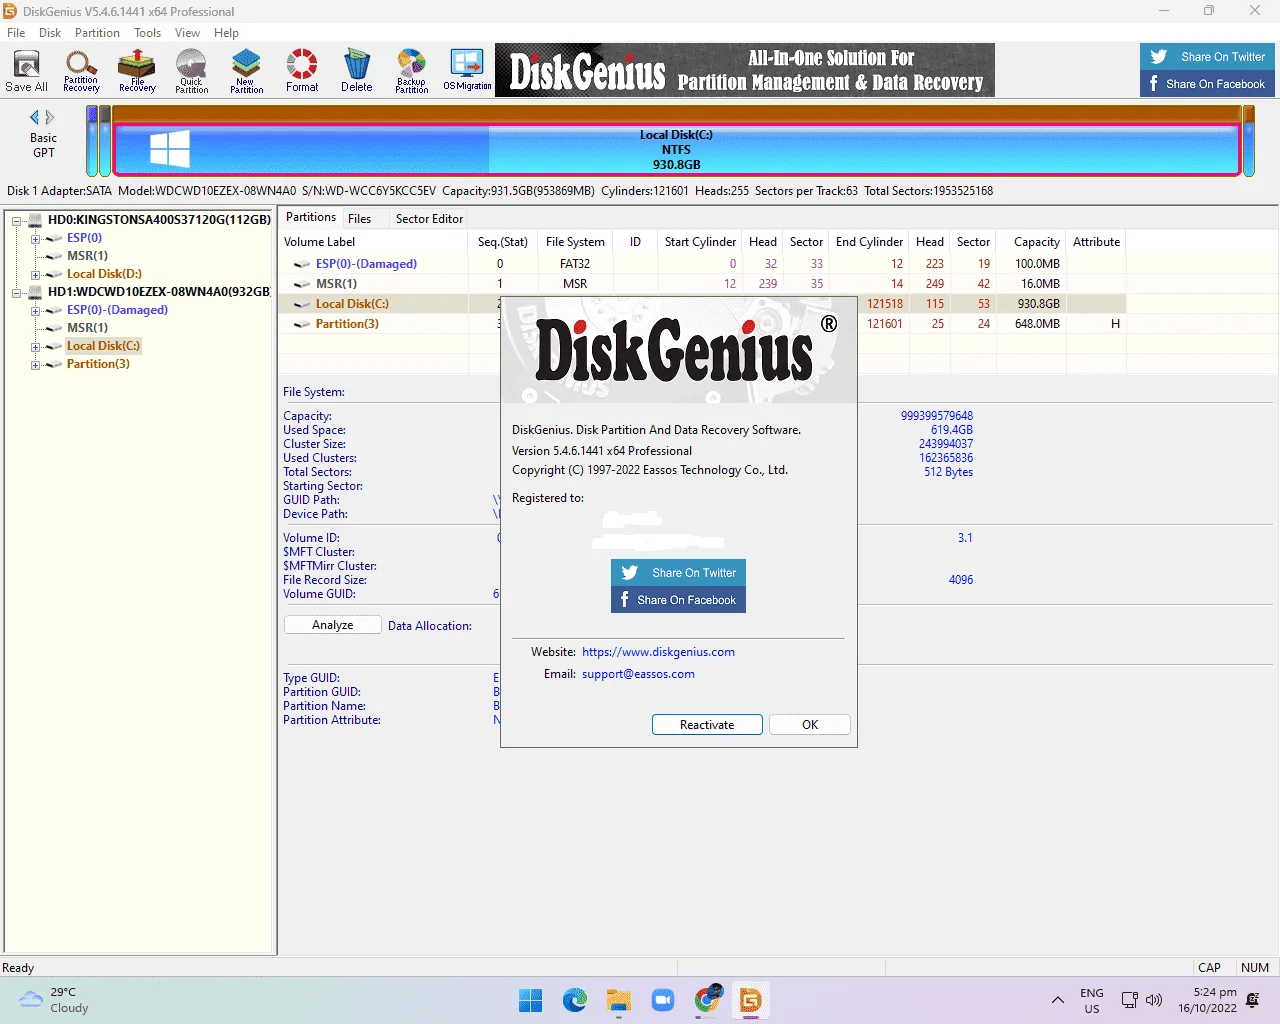Go to previous disk arrow
Image resolution: width=1280 pixels, height=1024 pixels.
point(34,117)
